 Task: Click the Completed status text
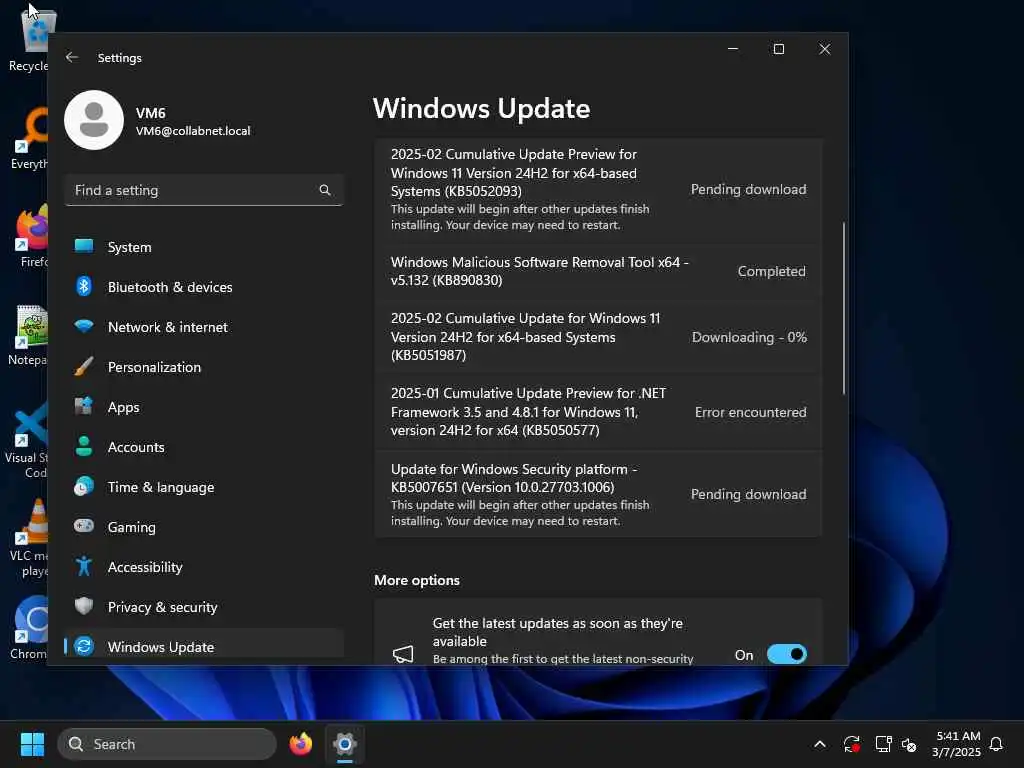[x=771, y=271]
